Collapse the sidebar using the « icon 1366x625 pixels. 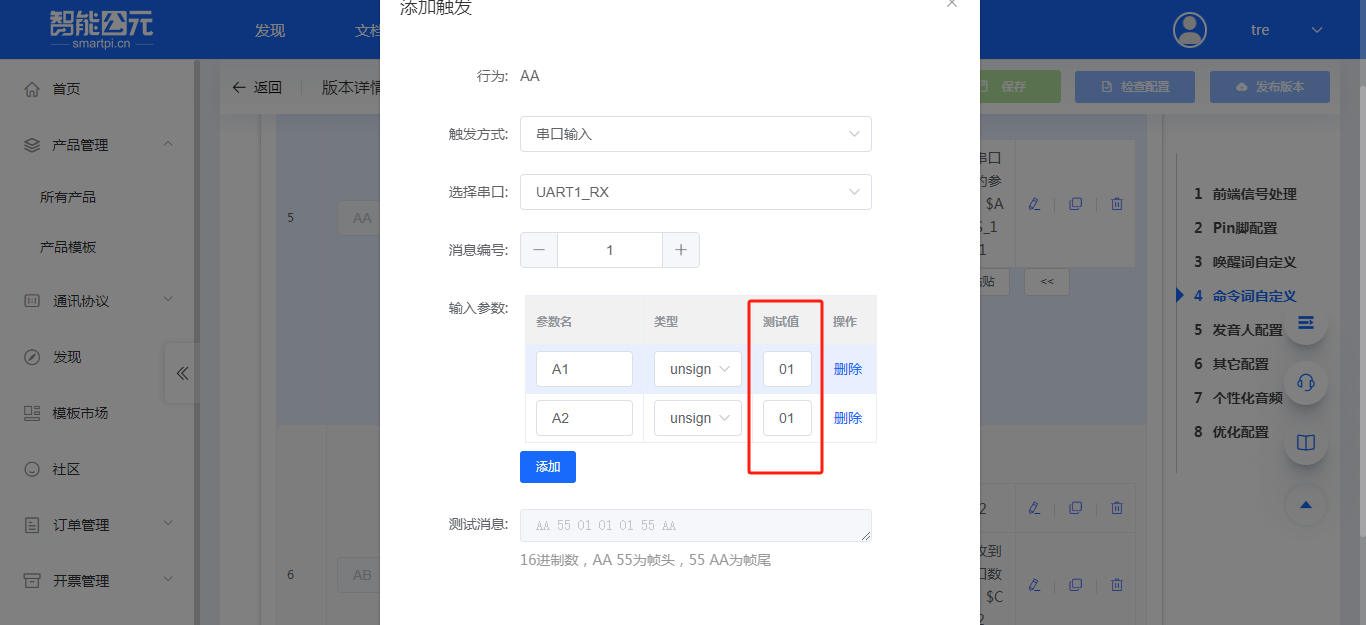click(182, 372)
